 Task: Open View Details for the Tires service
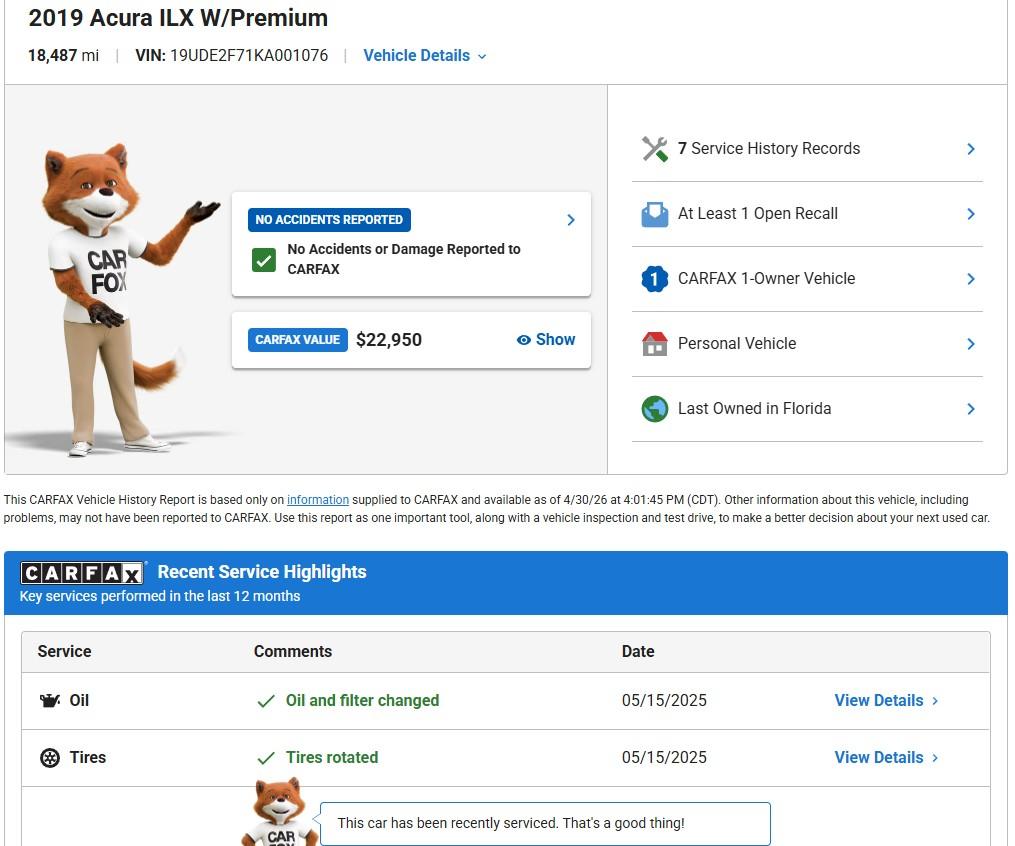886,757
